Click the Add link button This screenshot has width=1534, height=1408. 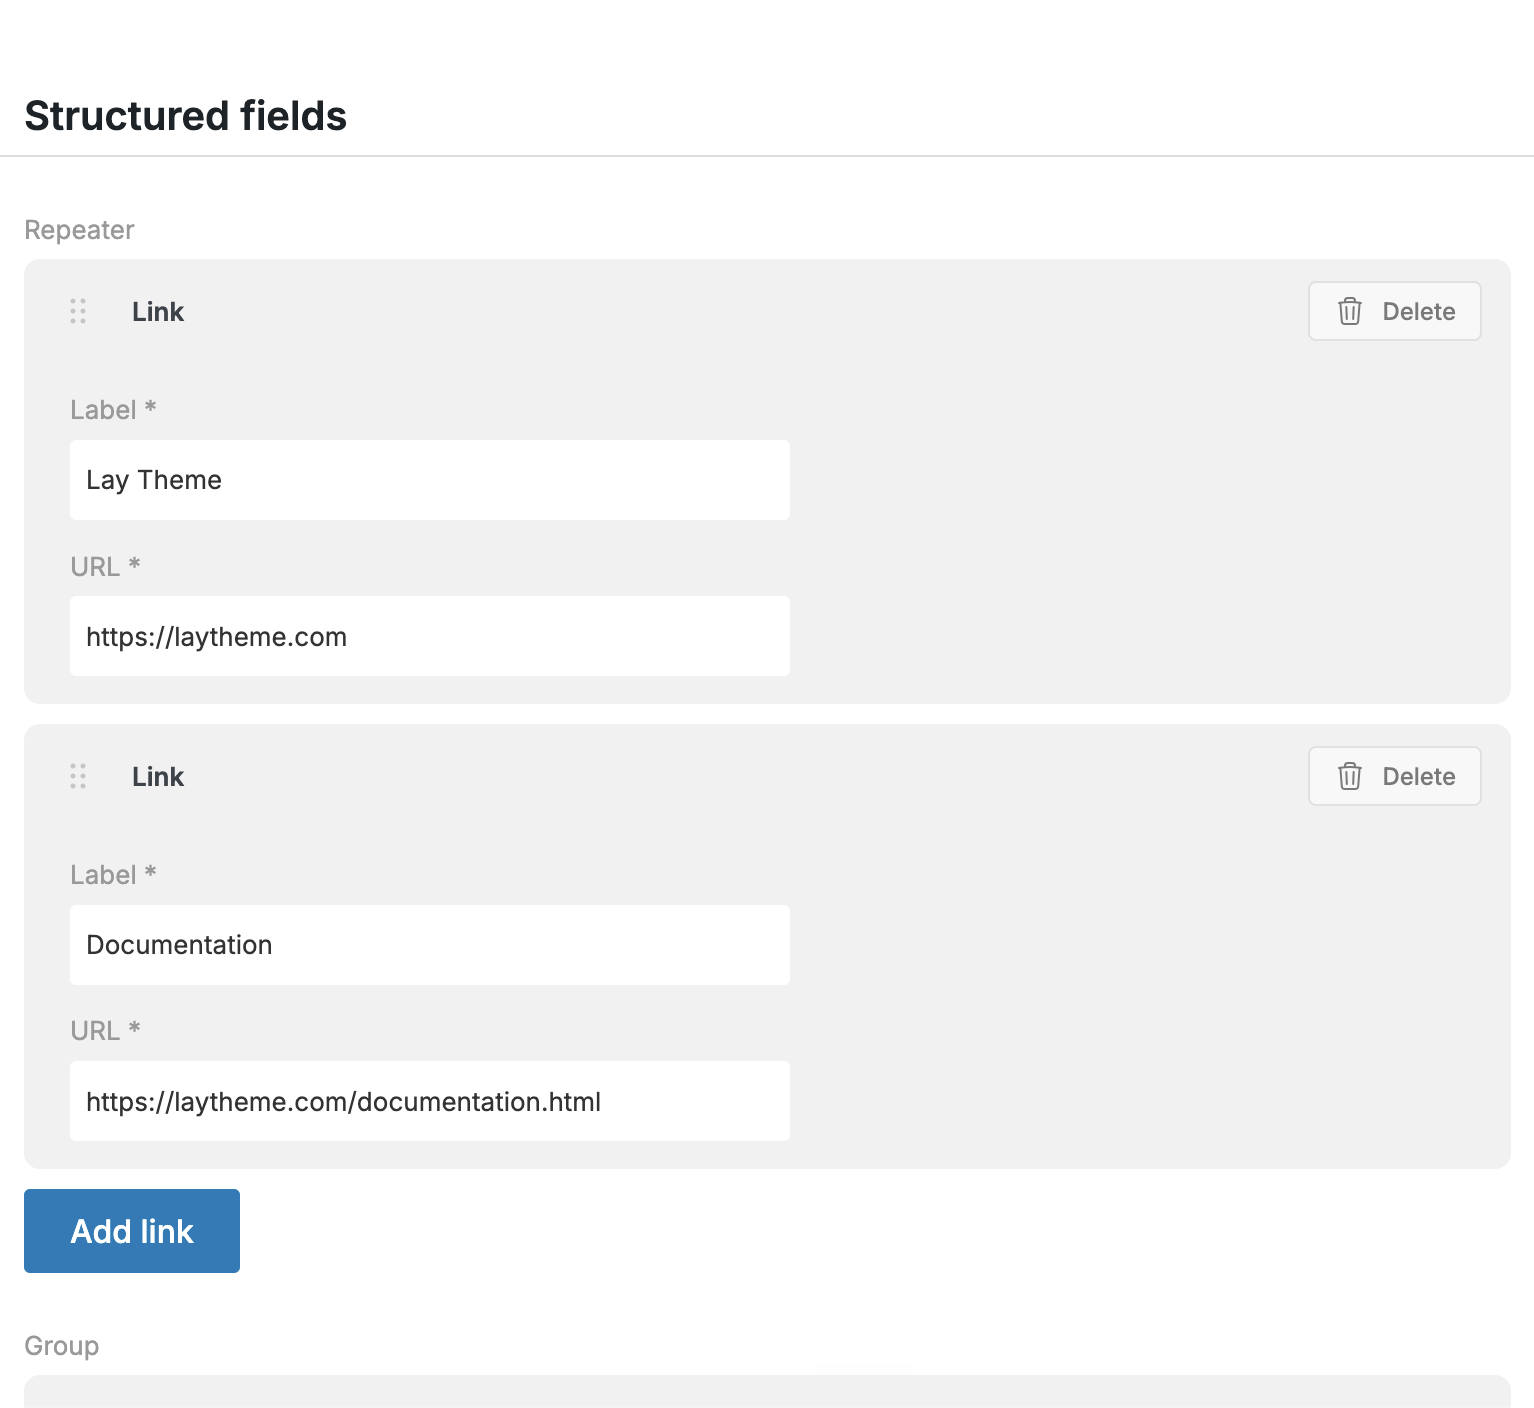(132, 1231)
